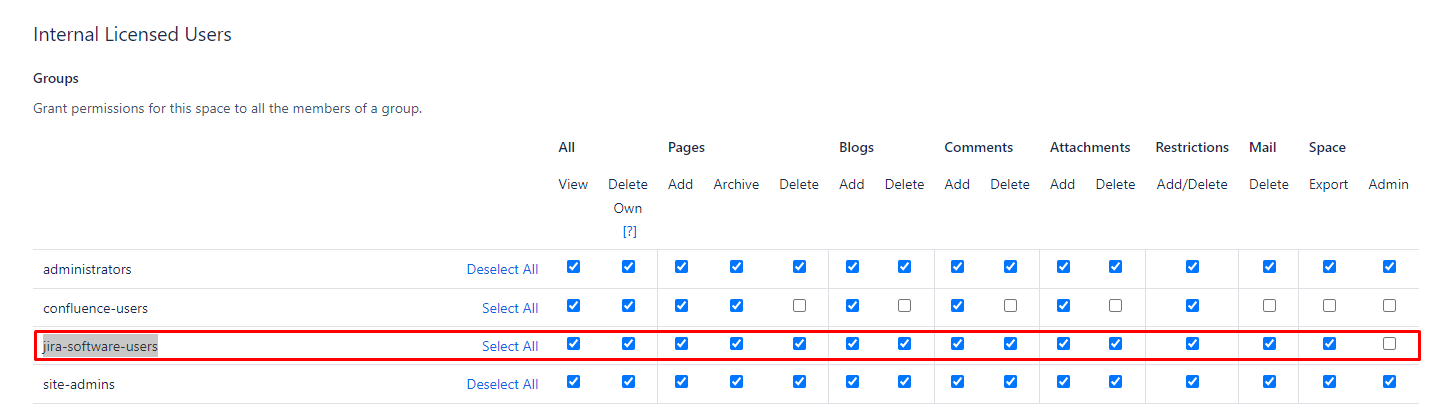Uncheck Blogs Add for site-admins
1440x415 pixels.
852,382
